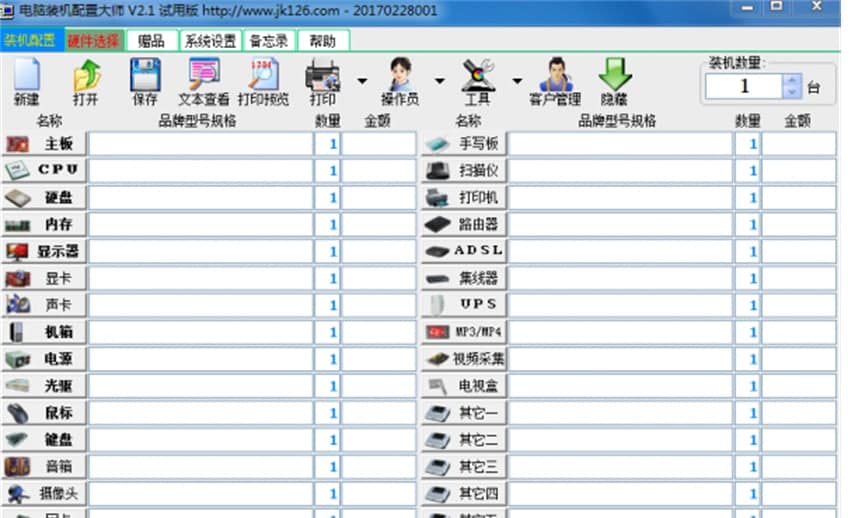Pick the MP3/MP4 button
The image size is (855, 518).
coord(464,332)
